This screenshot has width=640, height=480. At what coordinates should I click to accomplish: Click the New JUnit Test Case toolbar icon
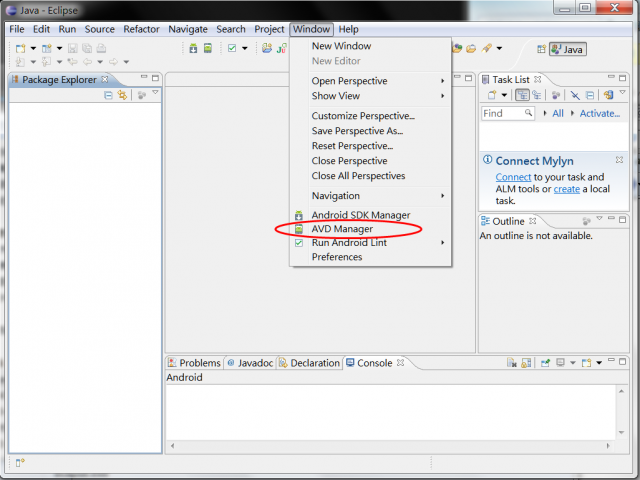[x=282, y=49]
